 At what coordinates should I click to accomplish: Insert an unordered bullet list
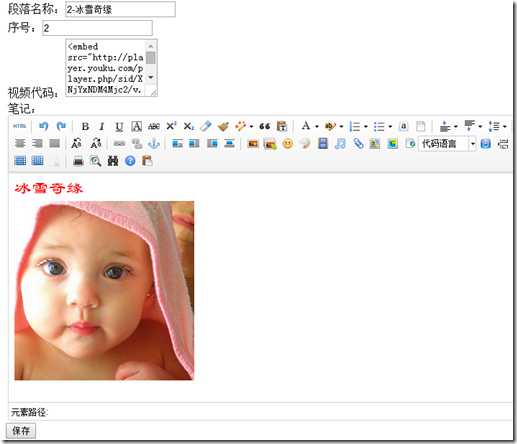(379, 127)
